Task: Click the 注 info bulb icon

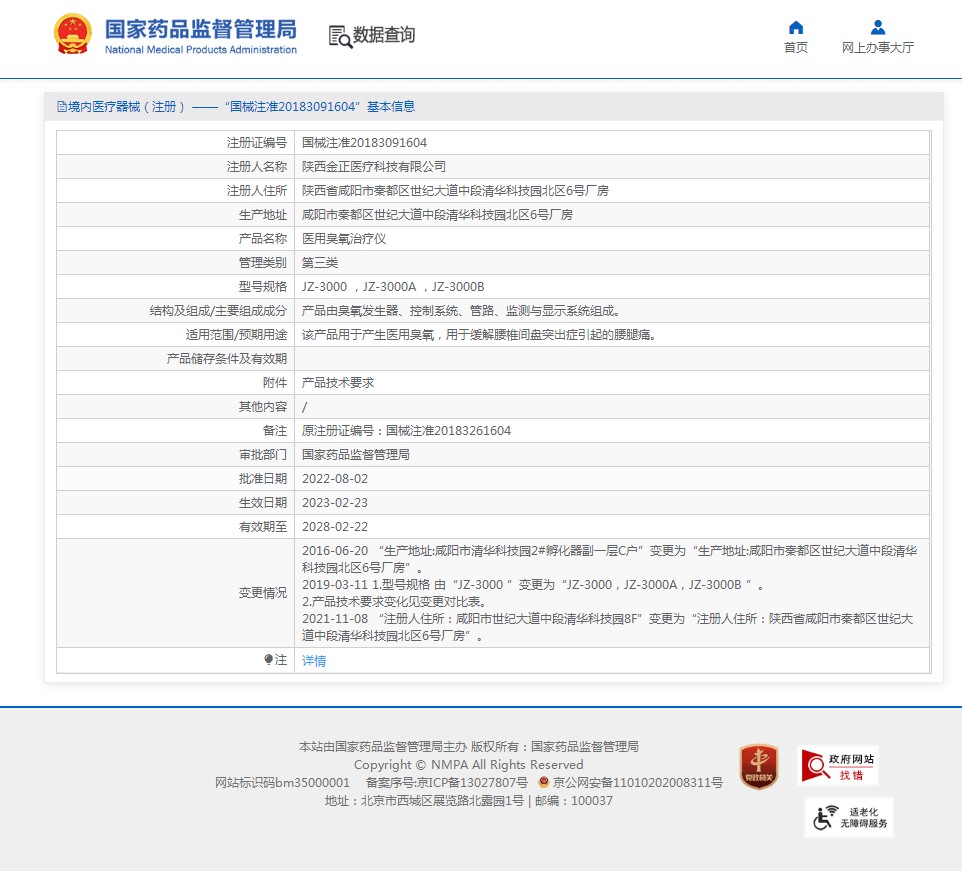Action: [x=268, y=660]
